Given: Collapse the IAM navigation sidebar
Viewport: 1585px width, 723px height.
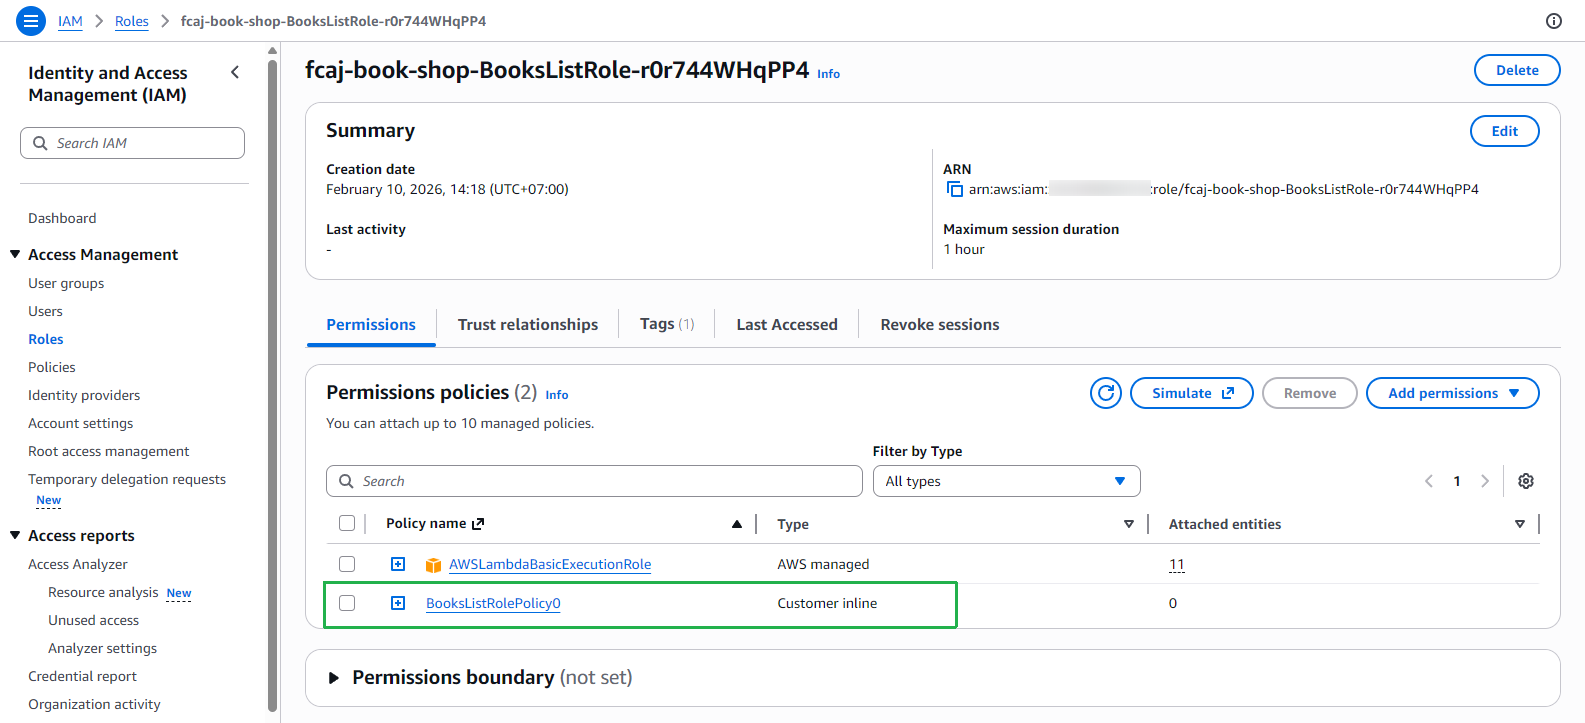Looking at the screenshot, I should (x=235, y=72).
